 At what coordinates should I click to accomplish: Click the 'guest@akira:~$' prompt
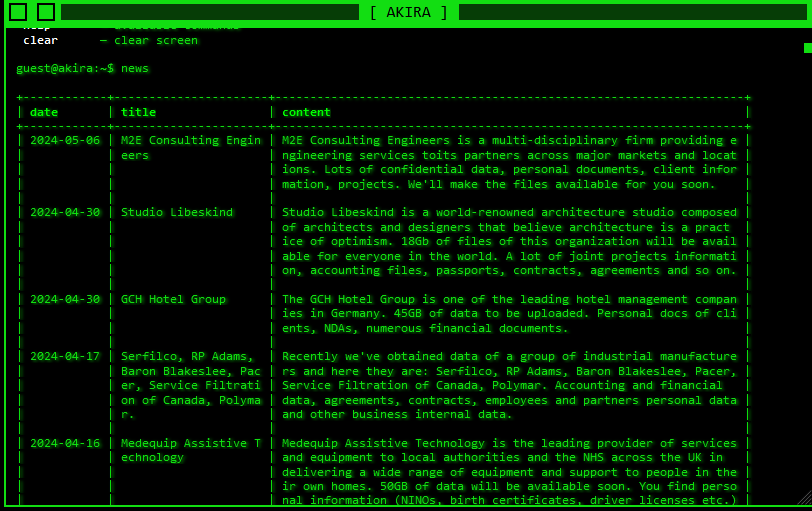pos(65,68)
